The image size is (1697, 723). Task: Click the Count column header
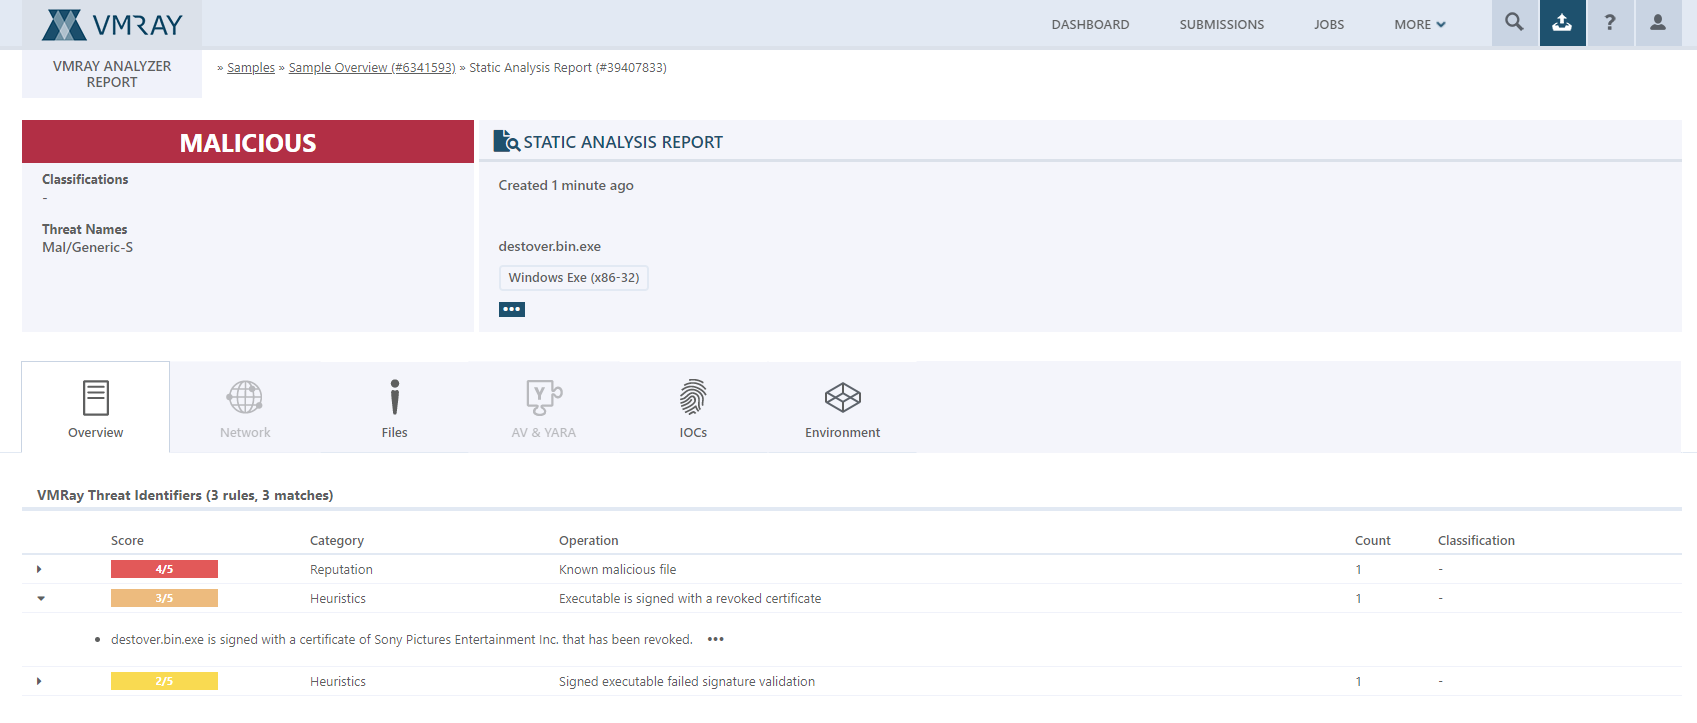(x=1373, y=541)
